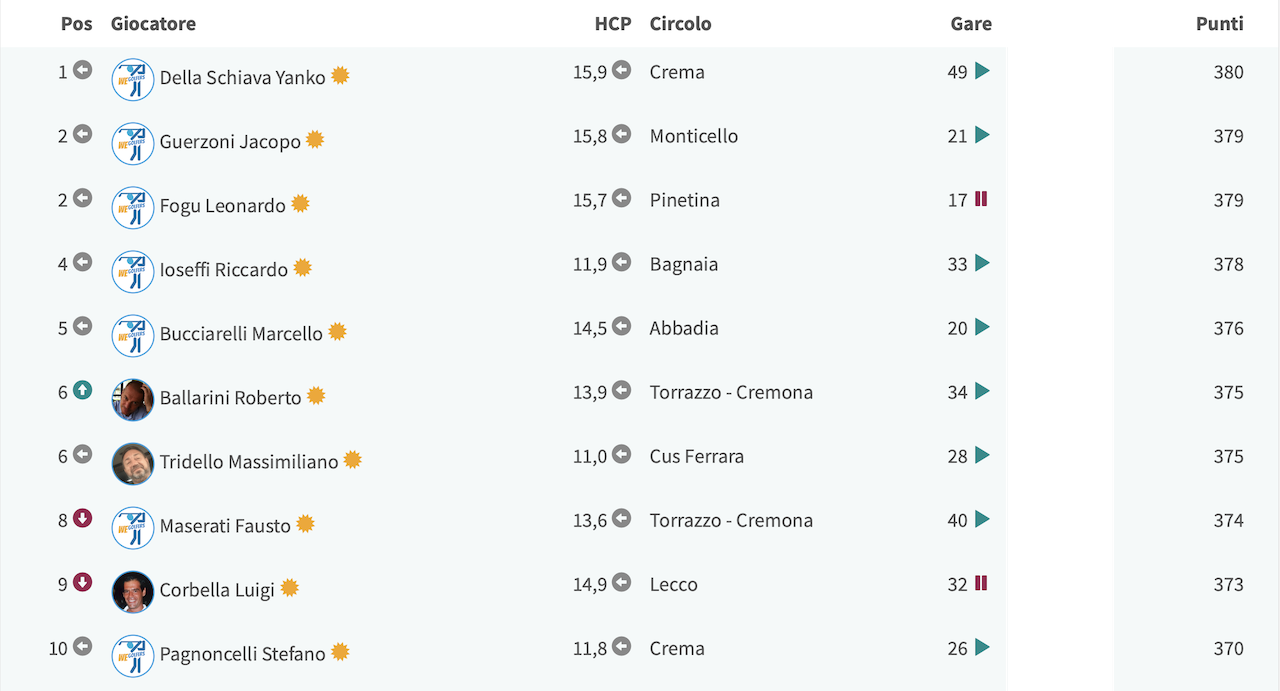
Task: Expand Pagnoncelli Stefano's 26 gare arrow
Action: (982, 647)
